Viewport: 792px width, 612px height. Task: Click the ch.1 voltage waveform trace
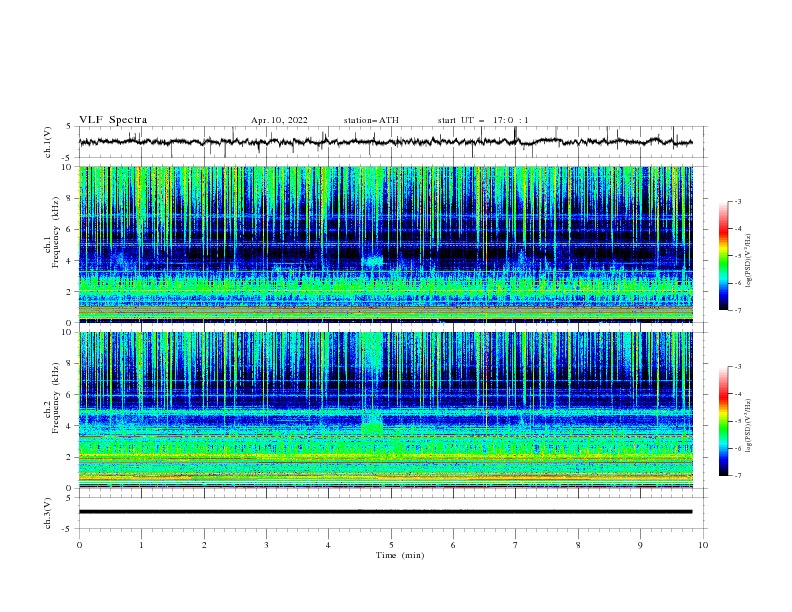click(x=386, y=142)
